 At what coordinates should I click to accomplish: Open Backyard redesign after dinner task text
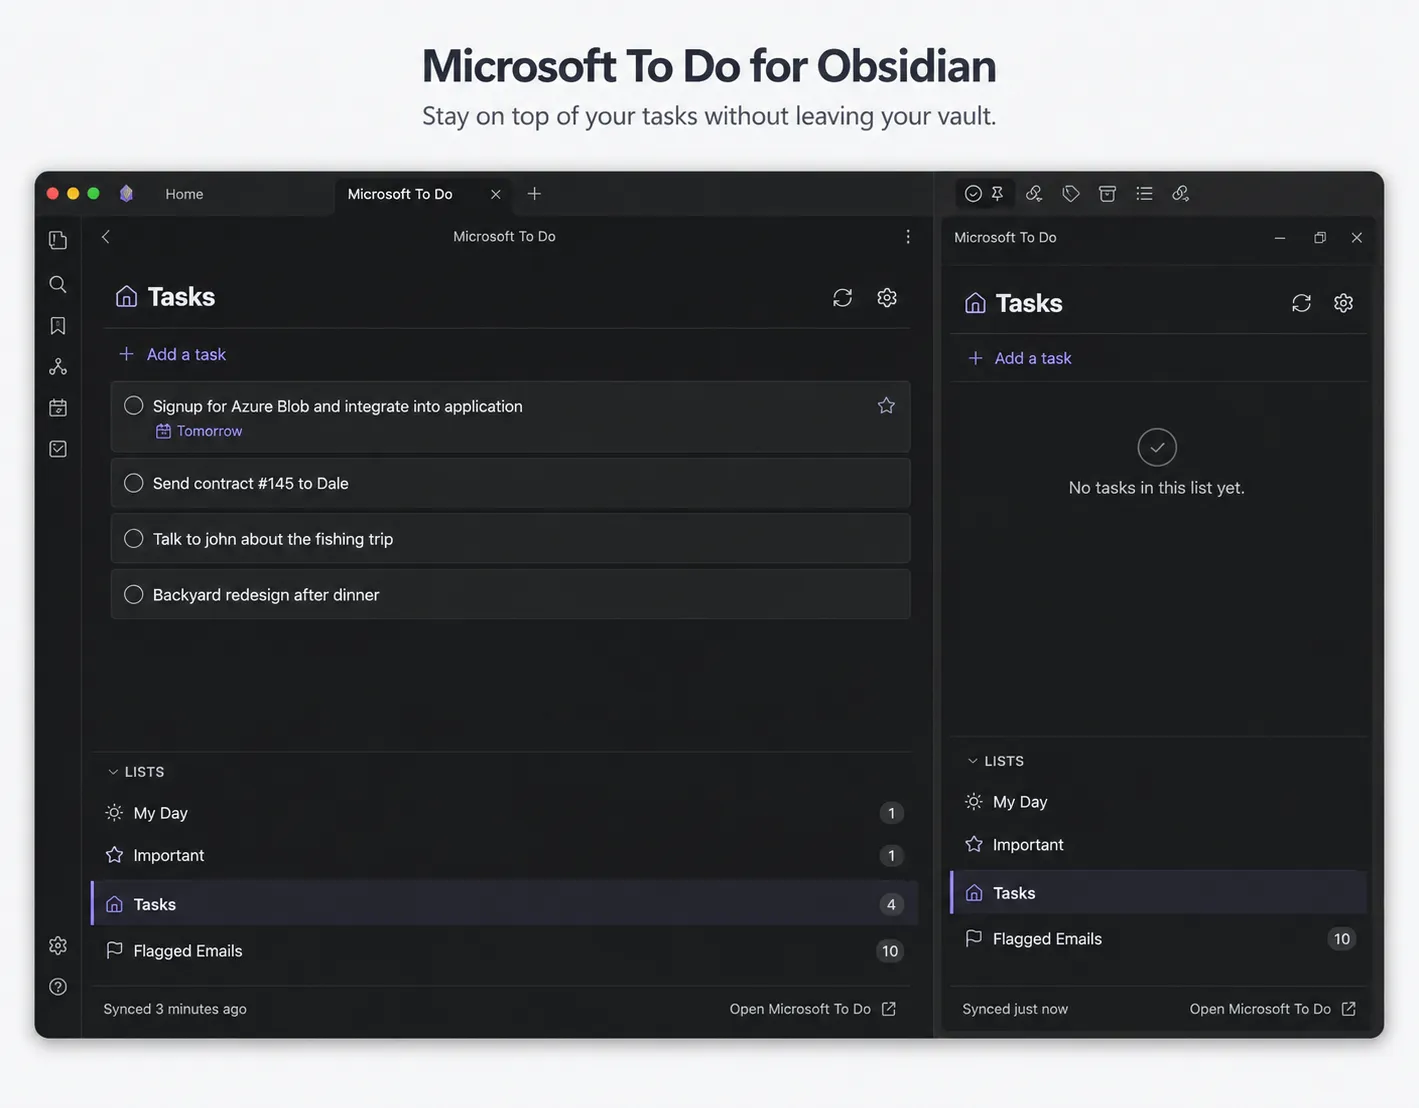coord(266,595)
